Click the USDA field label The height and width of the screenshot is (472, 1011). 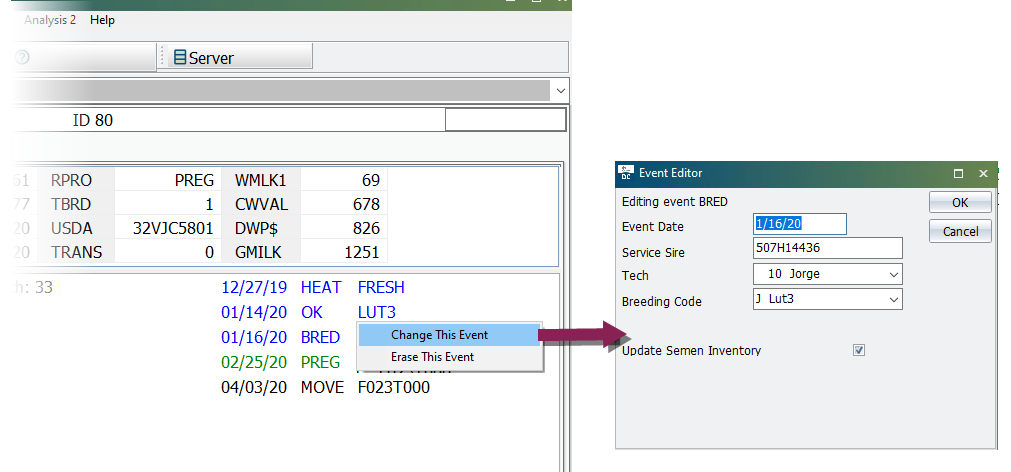click(72, 229)
